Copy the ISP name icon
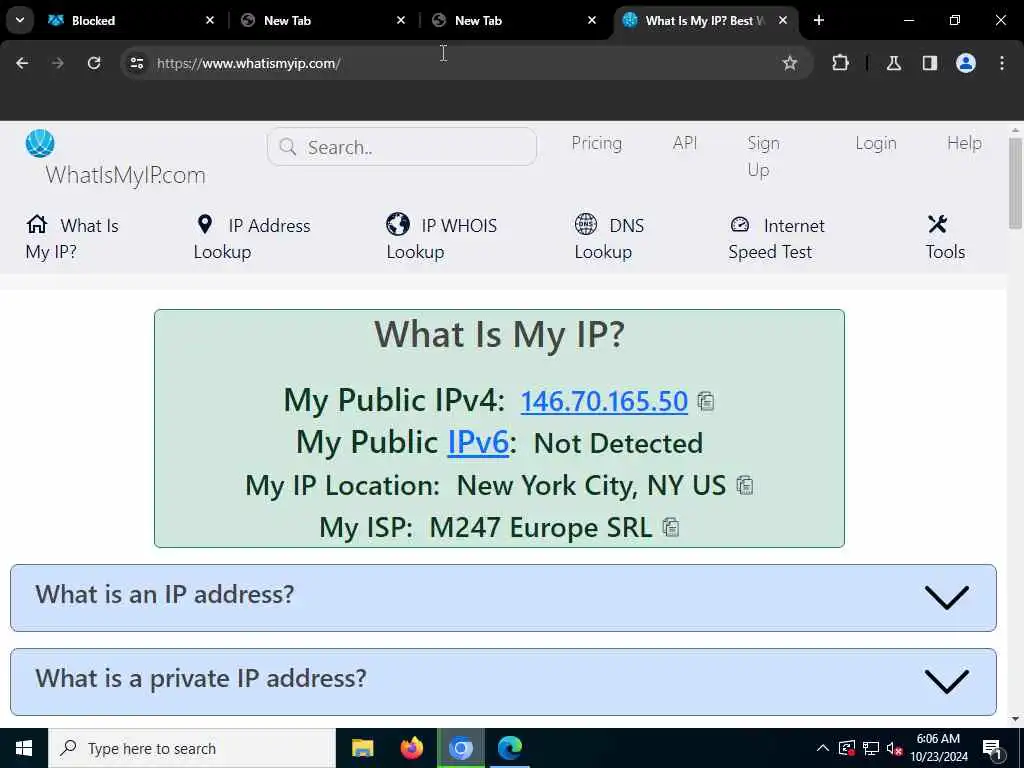 (671, 527)
